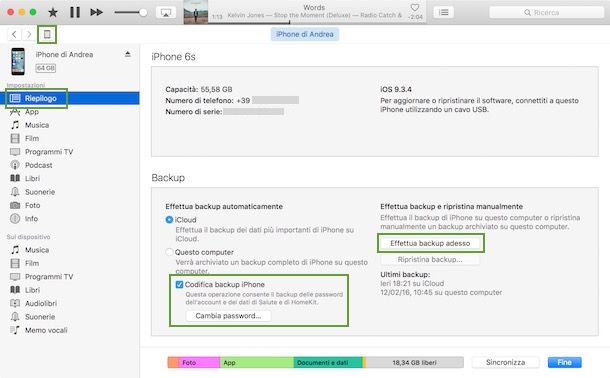610x378 pixels.
Task: Click the remaining time -2:04
Action: click(415, 17)
